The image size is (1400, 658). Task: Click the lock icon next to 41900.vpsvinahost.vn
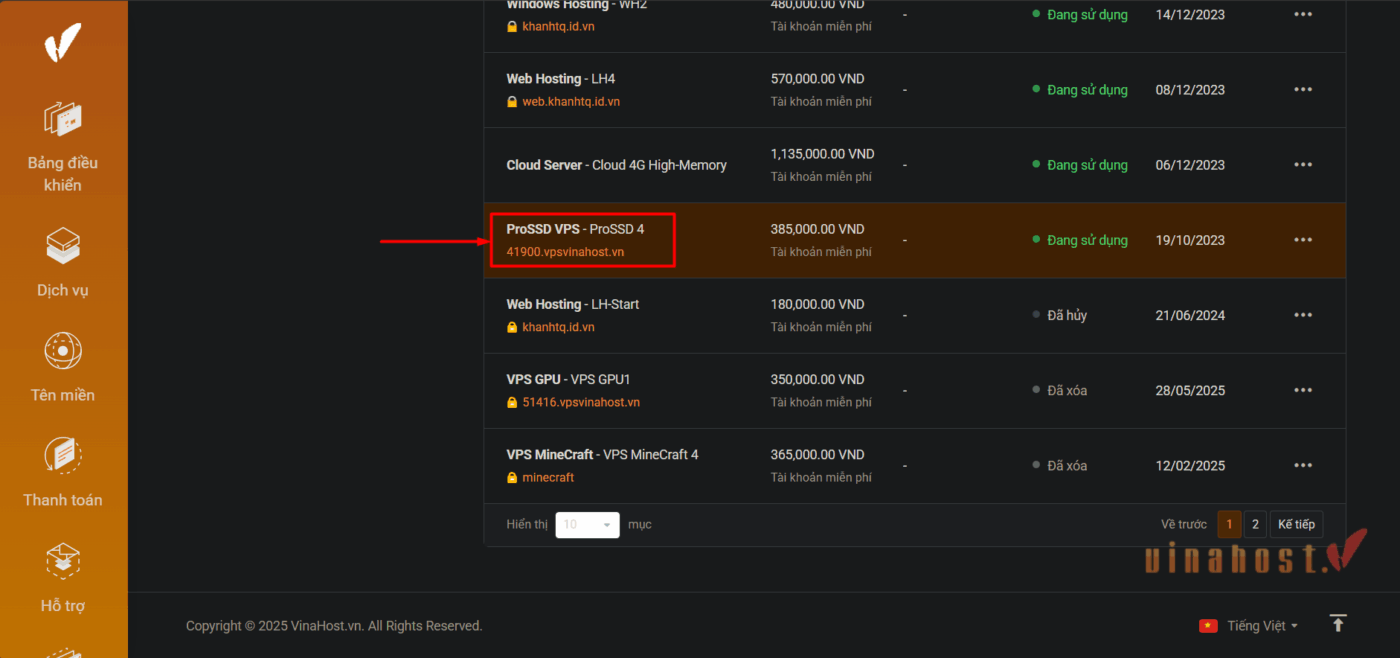(509, 252)
